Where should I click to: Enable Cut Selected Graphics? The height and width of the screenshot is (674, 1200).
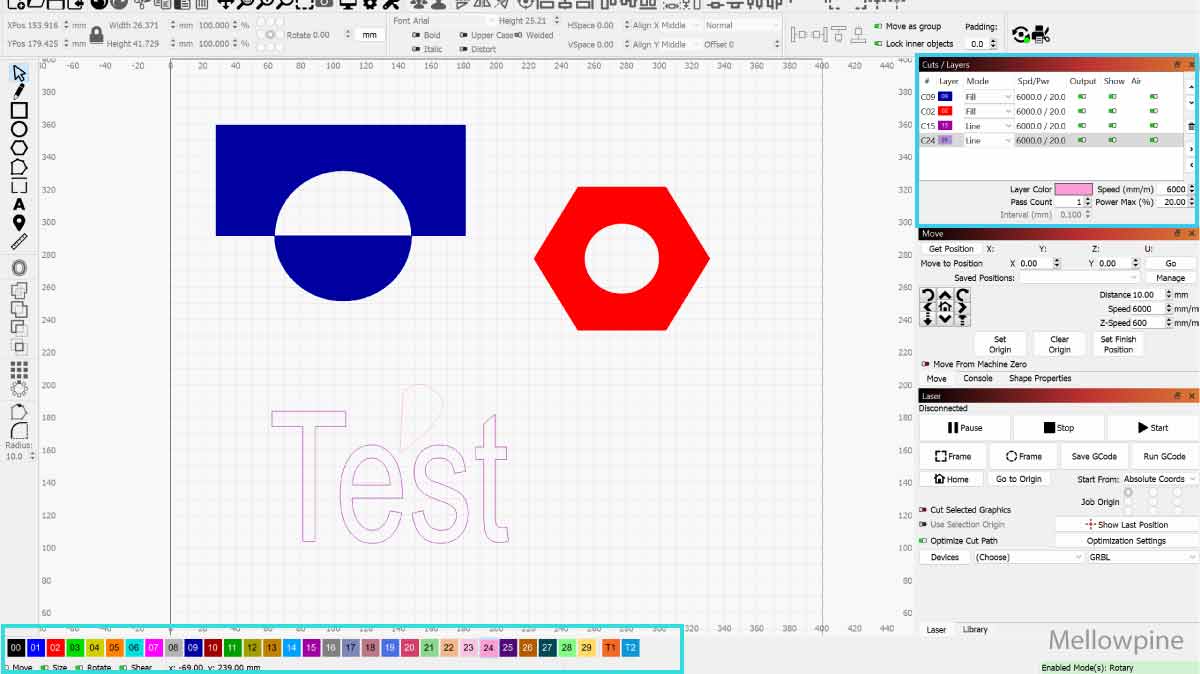(924, 510)
